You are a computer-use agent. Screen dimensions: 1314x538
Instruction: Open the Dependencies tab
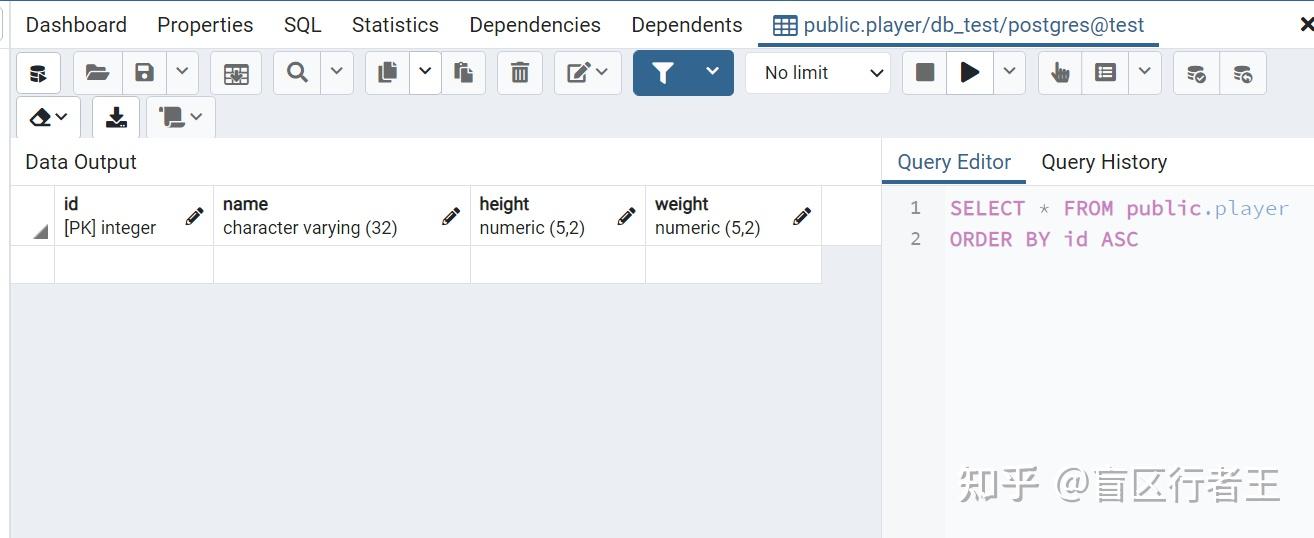pos(535,25)
